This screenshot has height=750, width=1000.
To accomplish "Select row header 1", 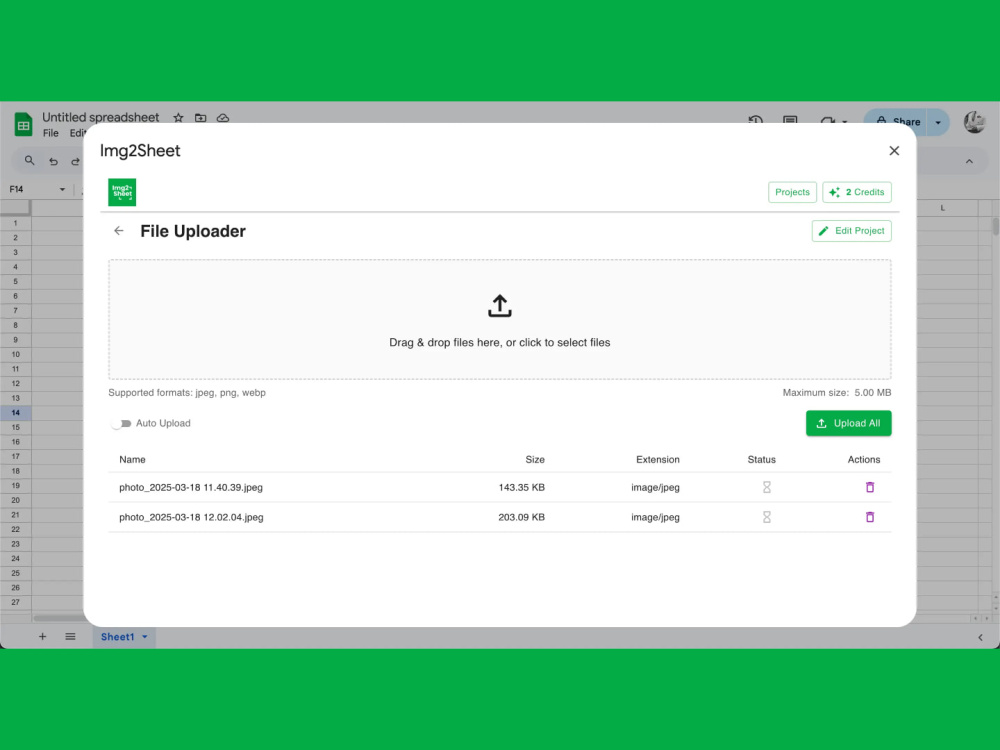I will pyautogui.click(x=15, y=223).
